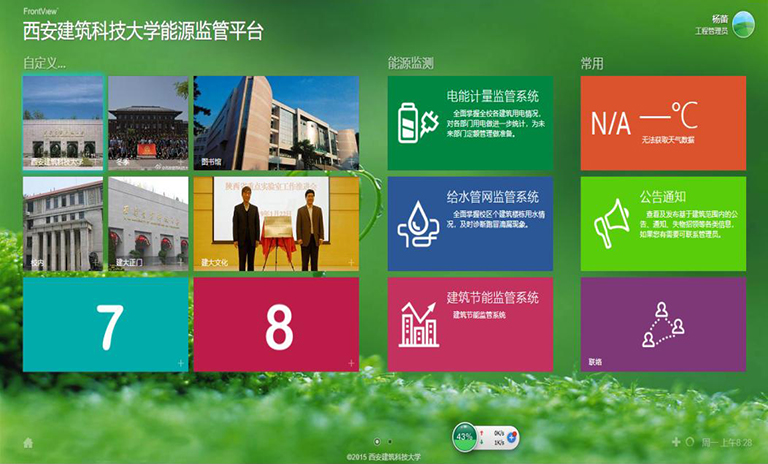This screenshot has width=768, height=464.
Task: Click the building chart icon for 建筑节能监管系统
Action: click(418, 325)
